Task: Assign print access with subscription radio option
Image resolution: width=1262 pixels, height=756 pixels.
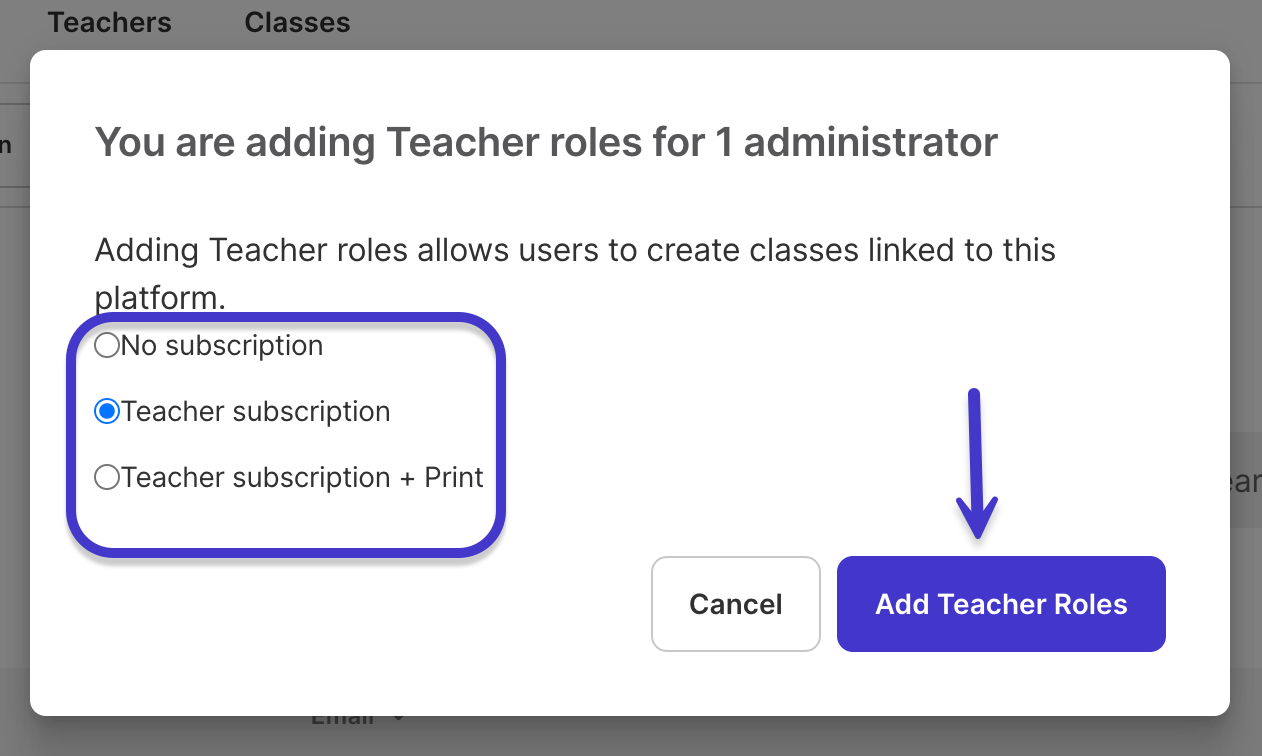Action: tap(106, 477)
